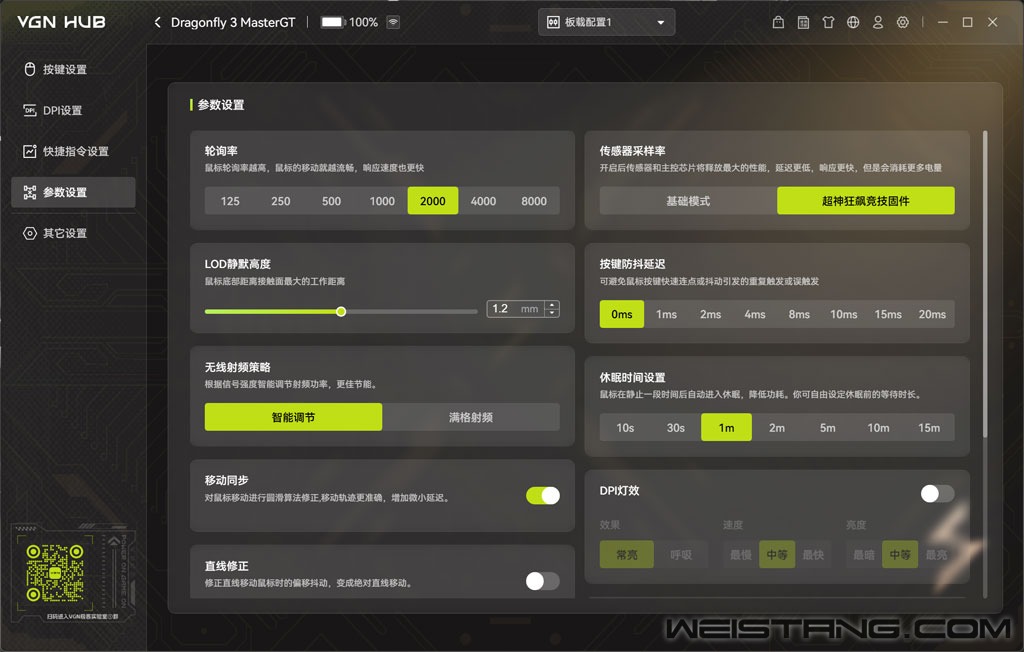Click the DPI icon in the sidebar
Viewport: 1024px width, 652px height.
click(x=29, y=110)
